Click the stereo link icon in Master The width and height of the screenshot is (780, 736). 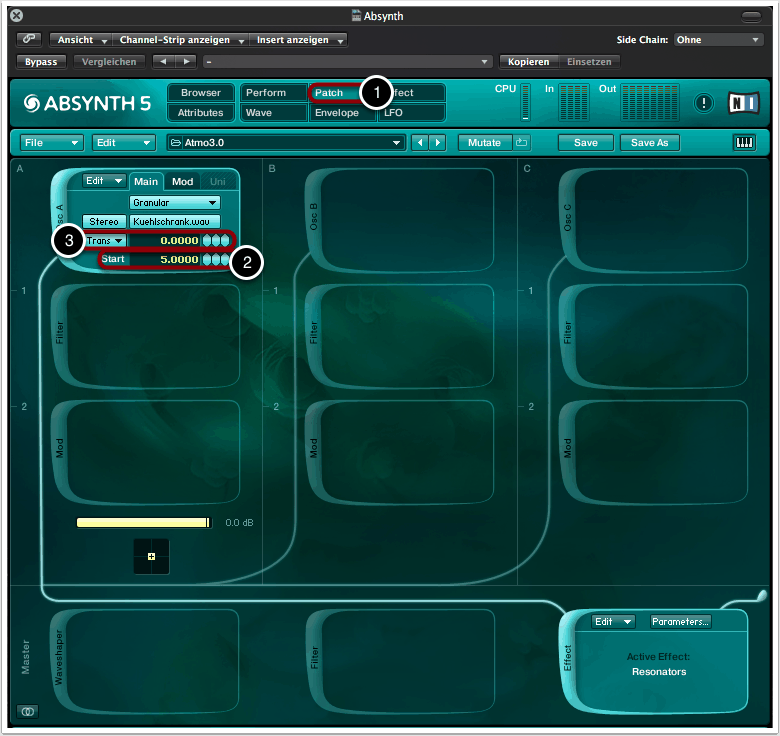[28, 711]
